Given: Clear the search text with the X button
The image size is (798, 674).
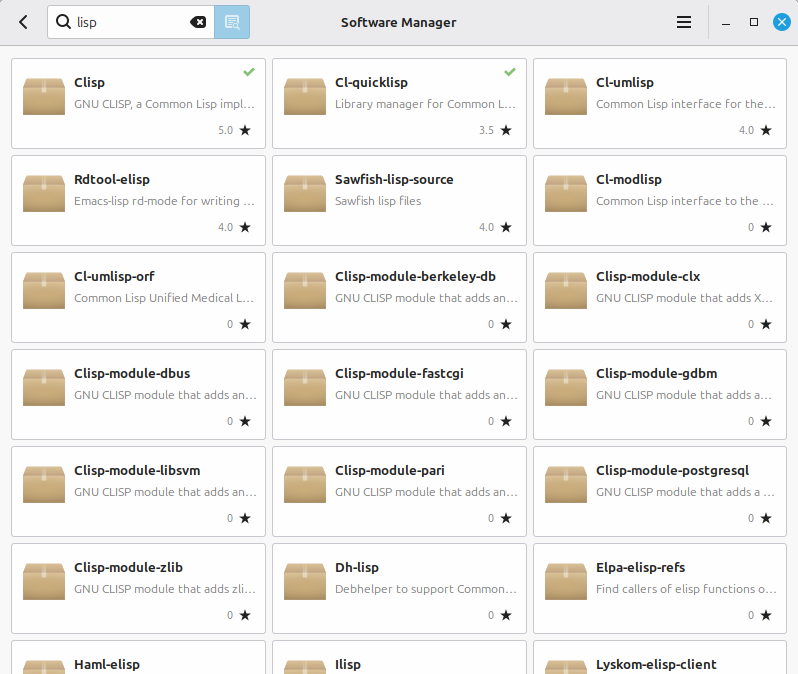Looking at the screenshot, I should tap(198, 22).
